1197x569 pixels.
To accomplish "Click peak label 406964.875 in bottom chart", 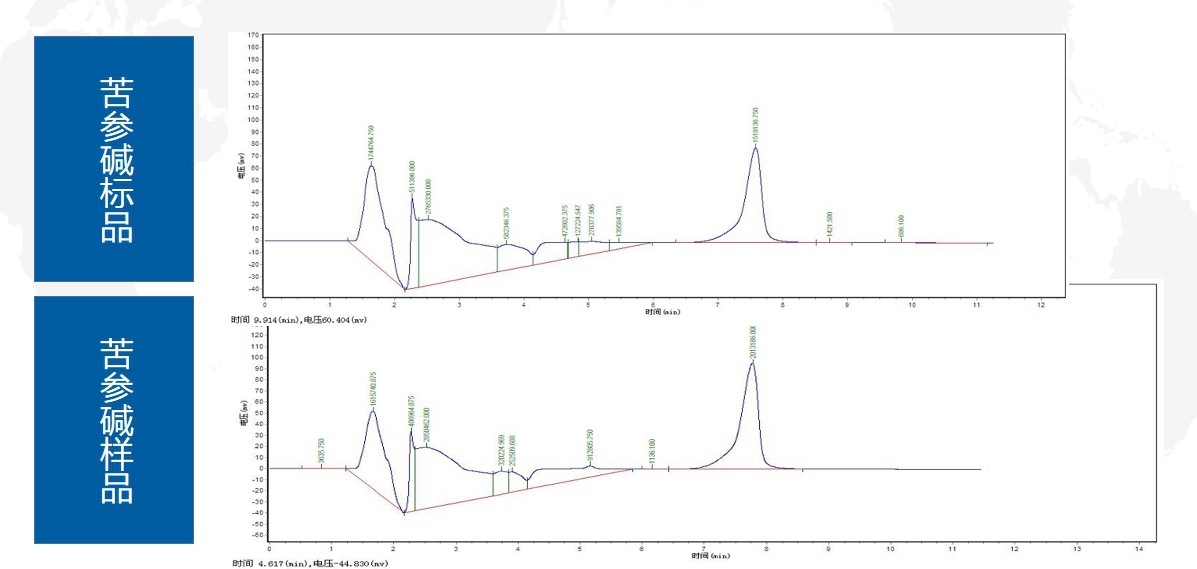I will (411, 412).
